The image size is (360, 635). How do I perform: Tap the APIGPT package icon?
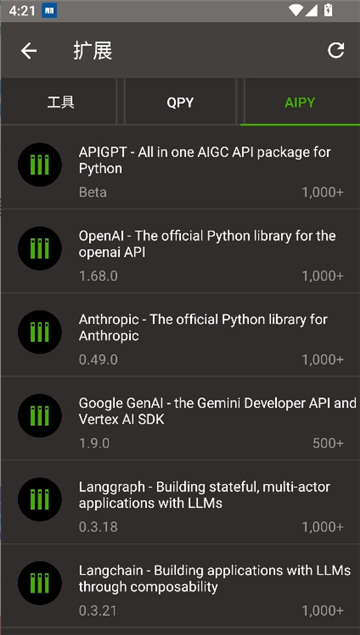[x=40, y=165]
